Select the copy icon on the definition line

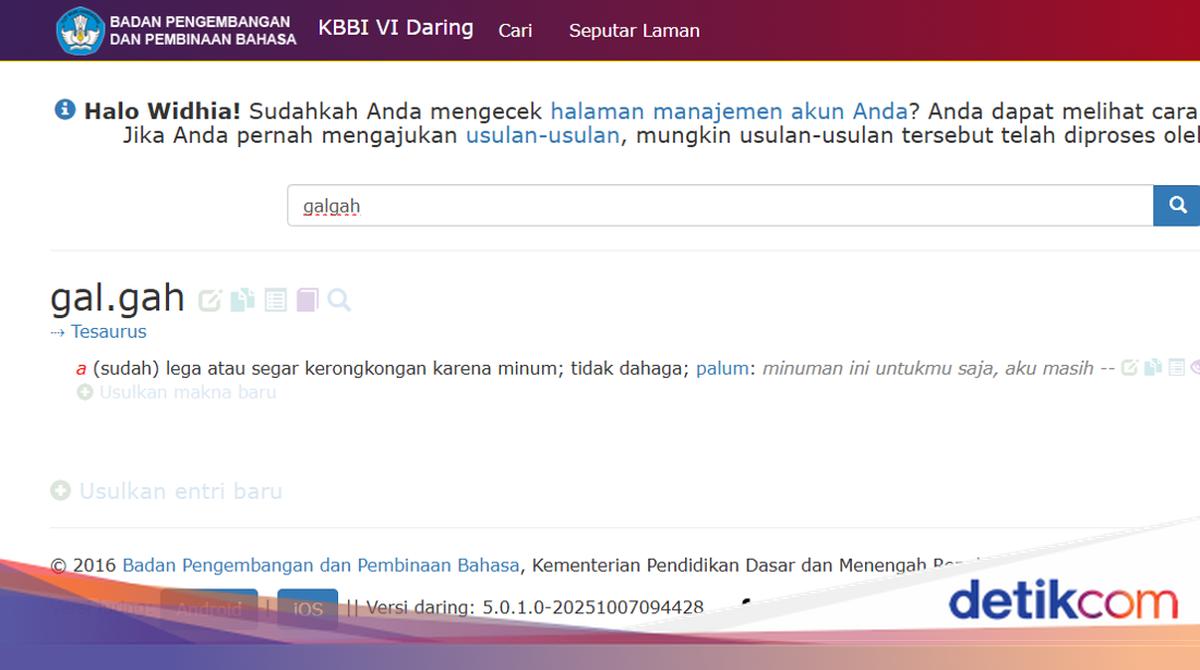point(1152,368)
